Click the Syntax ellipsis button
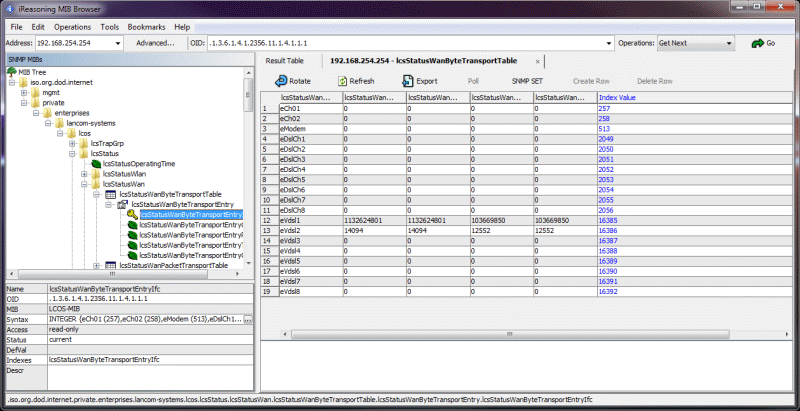This screenshot has height=411, width=800. pos(246,318)
